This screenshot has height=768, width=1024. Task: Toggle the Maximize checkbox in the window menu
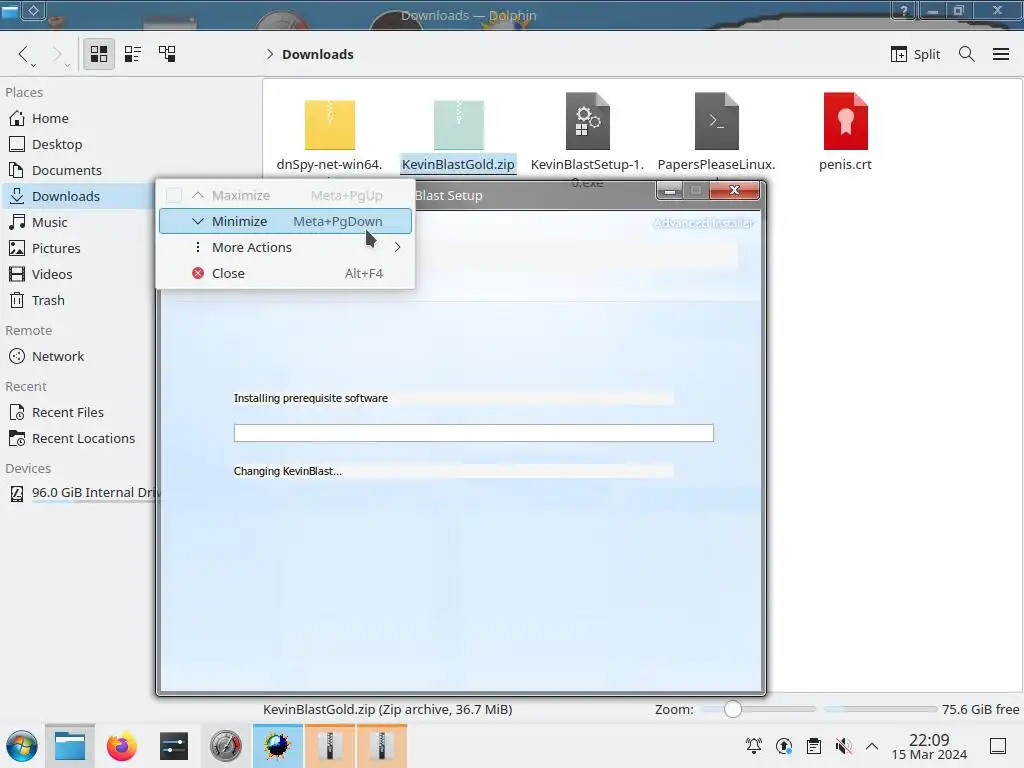(x=174, y=195)
